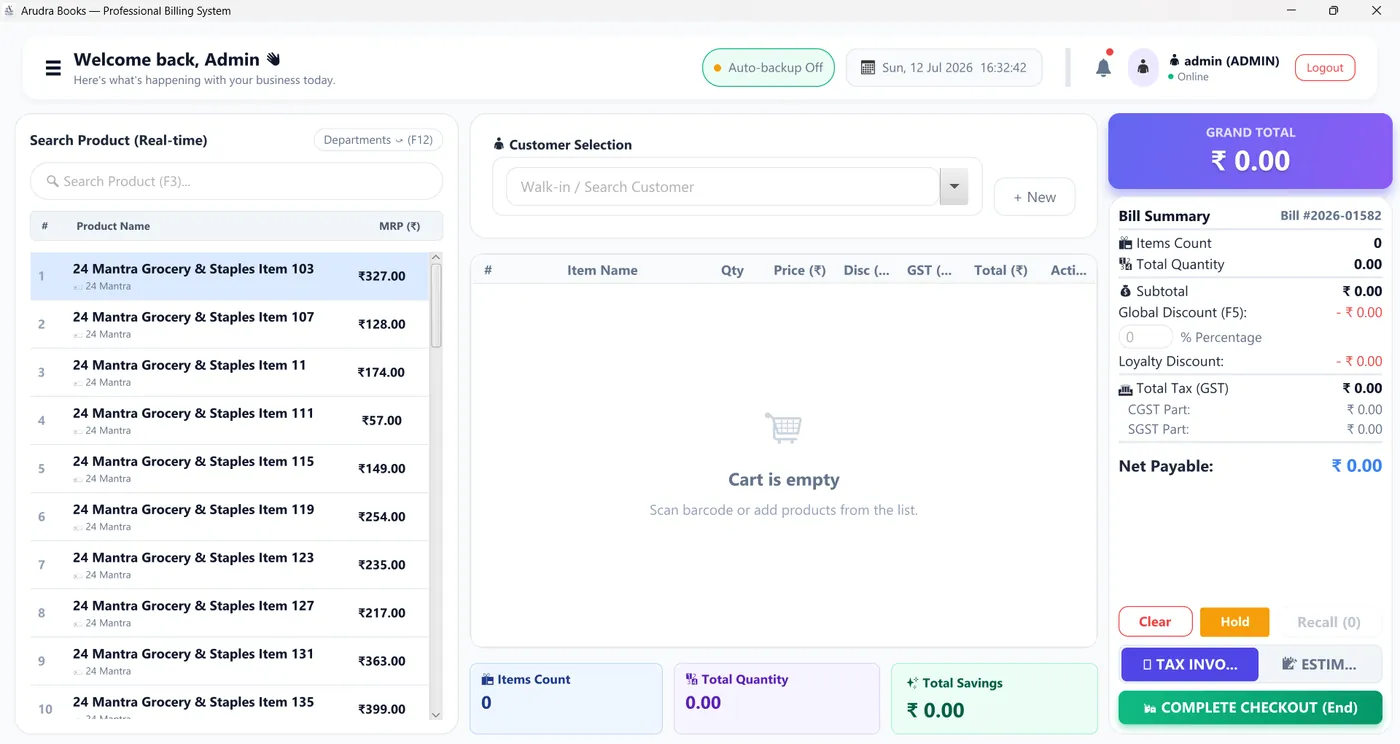The width and height of the screenshot is (1400, 744).
Task: Click the admin user avatar icon
Action: (x=1143, y=68)
